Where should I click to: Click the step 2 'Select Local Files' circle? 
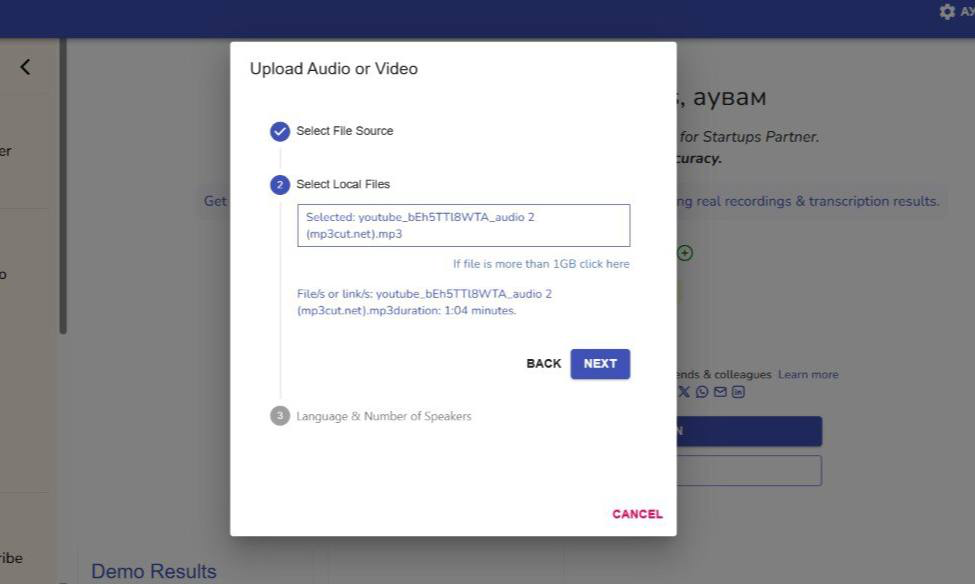pos(280,185)
